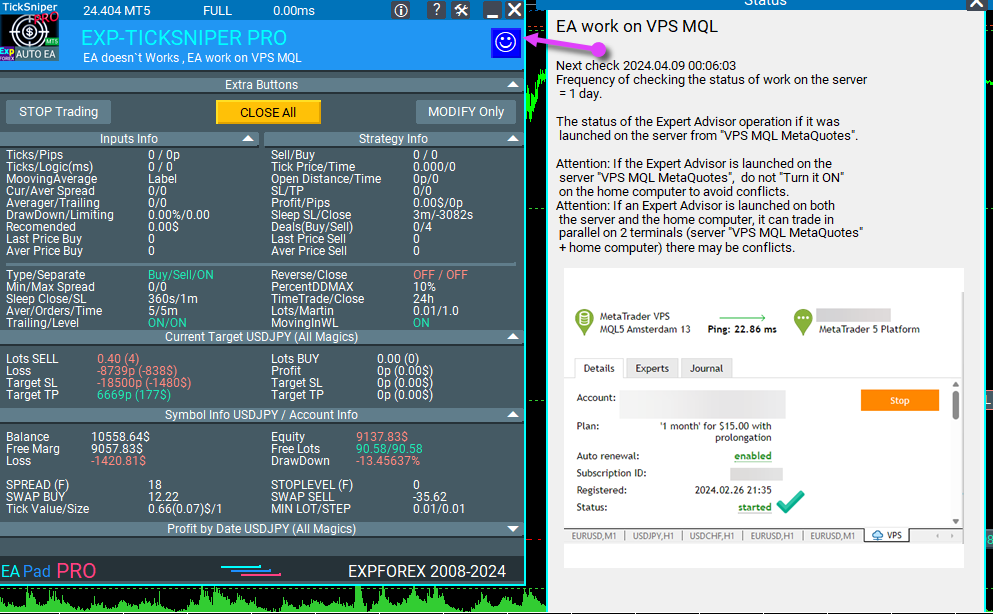993x614 pixels.
Task: Collapse the Inputs Info section
Action: (x=248, y=138)
